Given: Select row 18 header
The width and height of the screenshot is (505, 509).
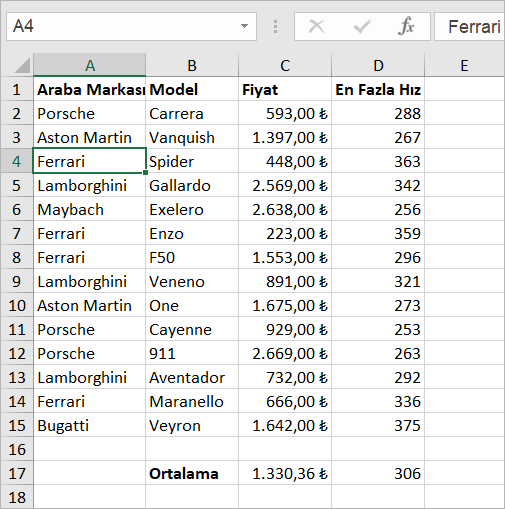Looking at the screenshot, I should (x=17, y=497).
